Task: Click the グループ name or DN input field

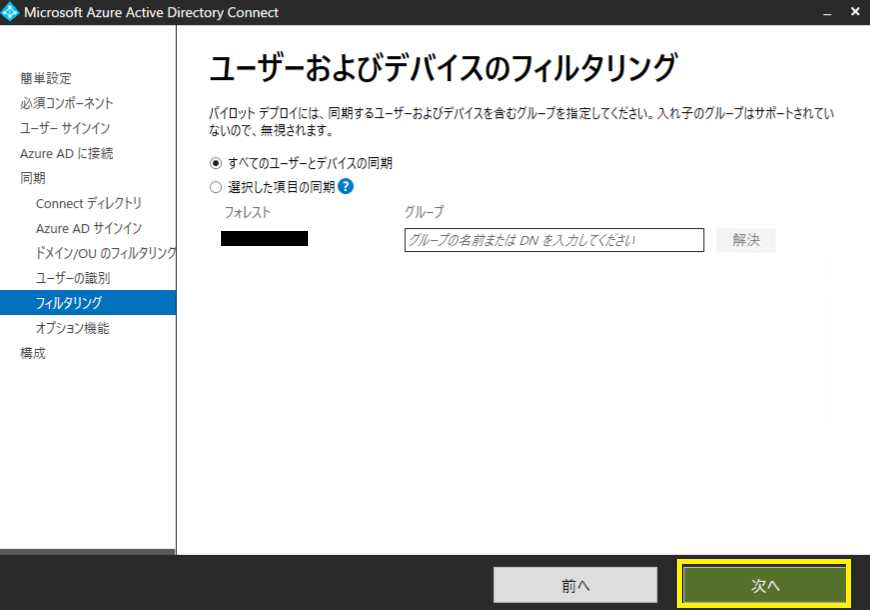Action: point(554,240)
